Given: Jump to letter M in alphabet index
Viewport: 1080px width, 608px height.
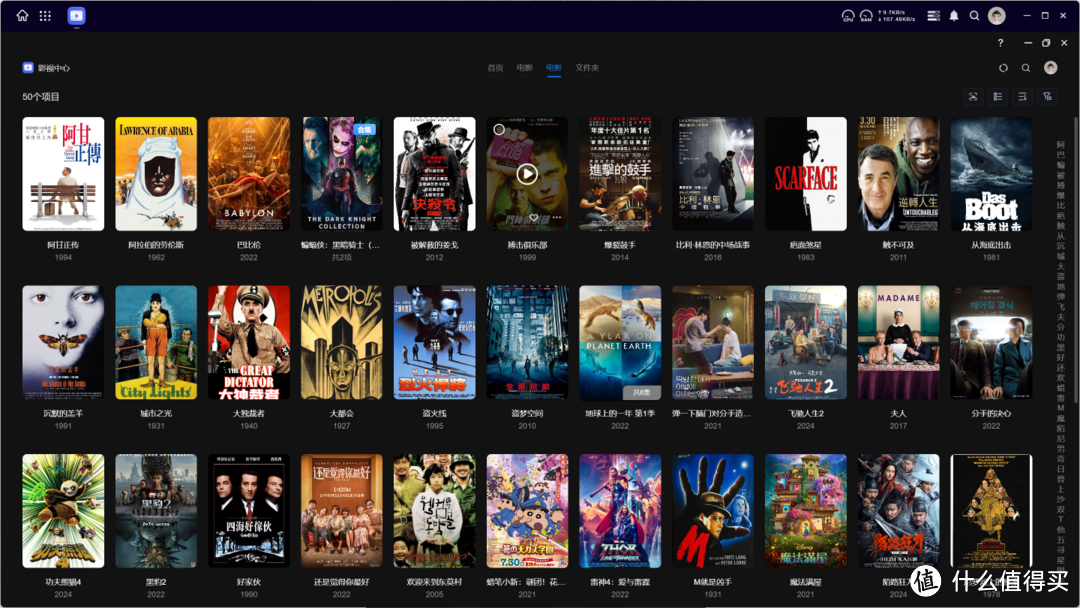Looking at the screenshot, I should click(x=1061, y=408).
